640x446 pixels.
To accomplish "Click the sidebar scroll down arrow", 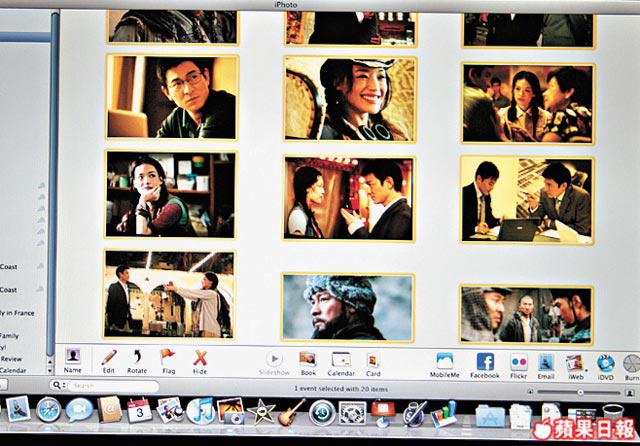I will click(x=50, y=371).
